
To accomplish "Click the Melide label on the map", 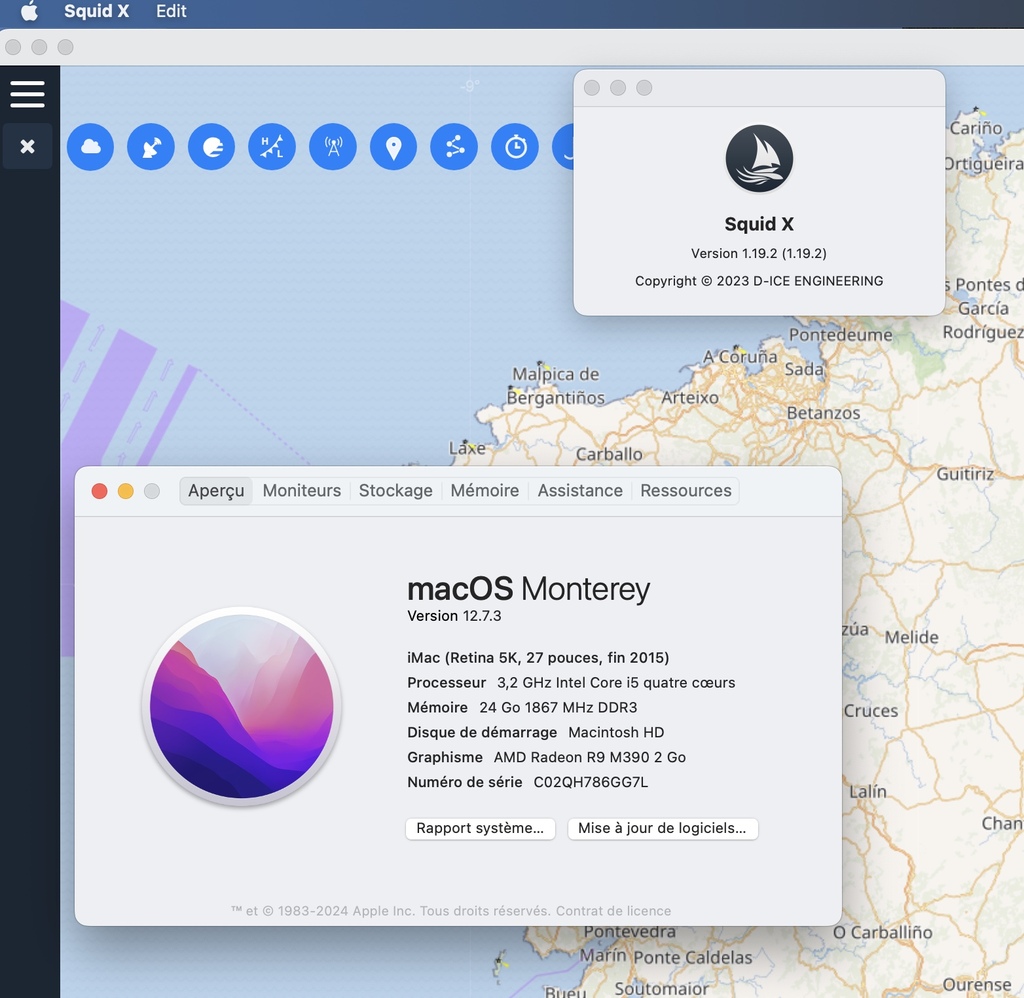I will pyautogui.click(x=911, y=637).
